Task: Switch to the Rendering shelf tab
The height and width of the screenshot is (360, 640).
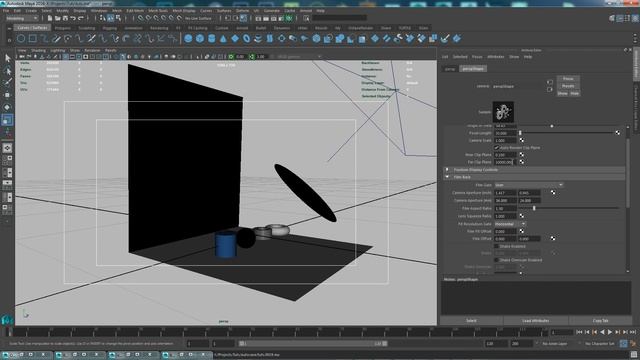Action: (159, 28)
